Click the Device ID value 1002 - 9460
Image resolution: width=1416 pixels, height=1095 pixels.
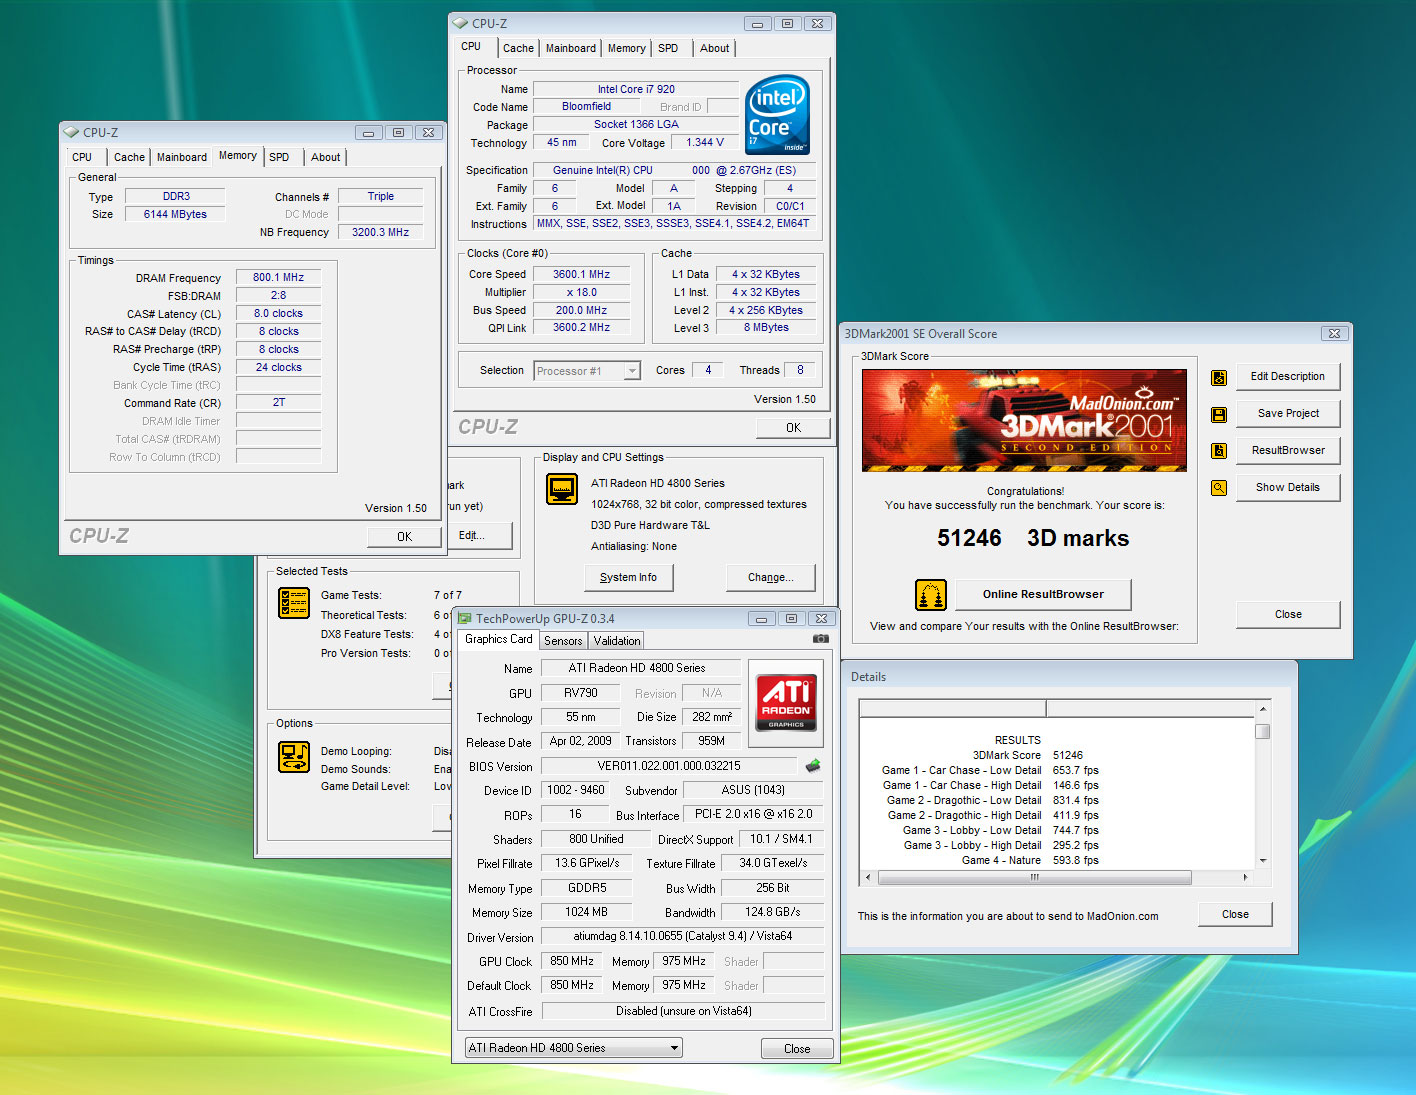[574, 790]
